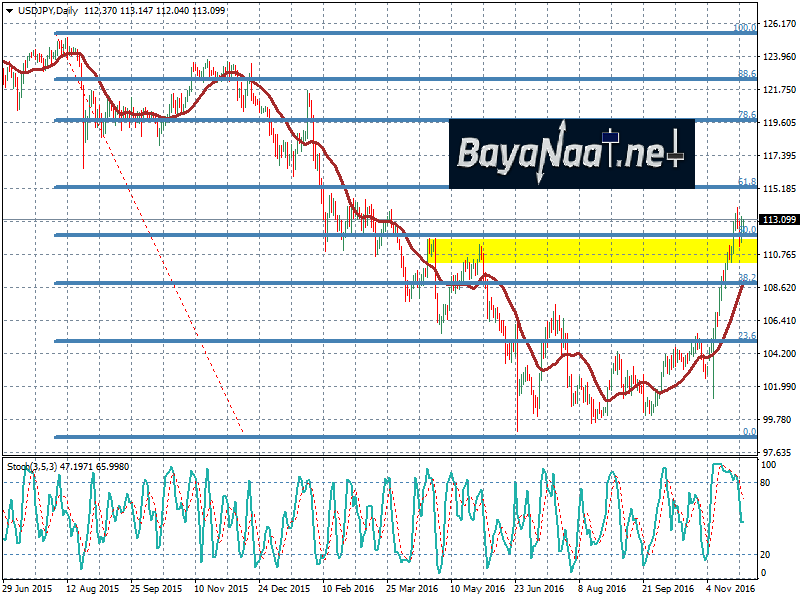Screen dimensions: 800x600
Task: Click the current price tag 113.099
Action: 780,220
